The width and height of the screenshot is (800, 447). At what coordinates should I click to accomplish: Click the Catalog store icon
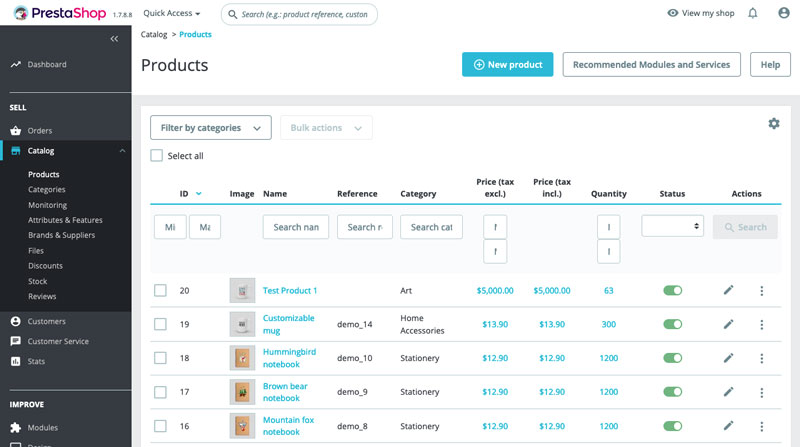pos(16,151)
